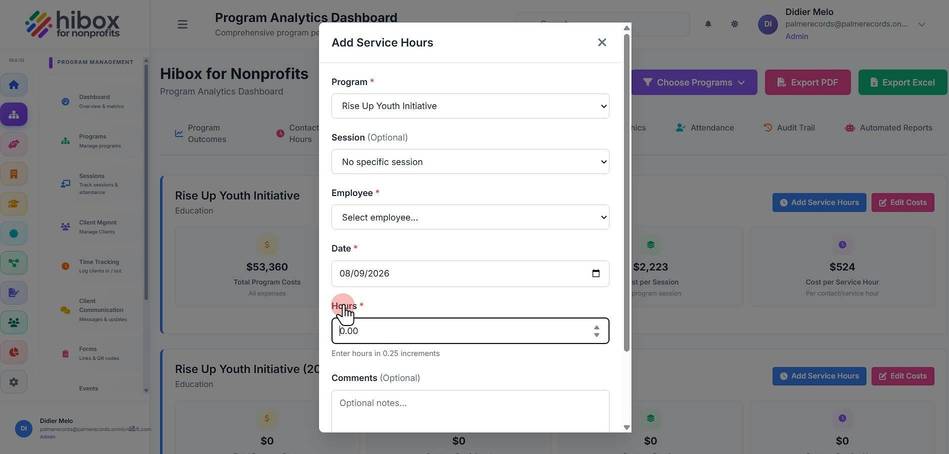Open the settings gear sidebar icon
This screenshot has height=454, width=949.
coord(13,382)
